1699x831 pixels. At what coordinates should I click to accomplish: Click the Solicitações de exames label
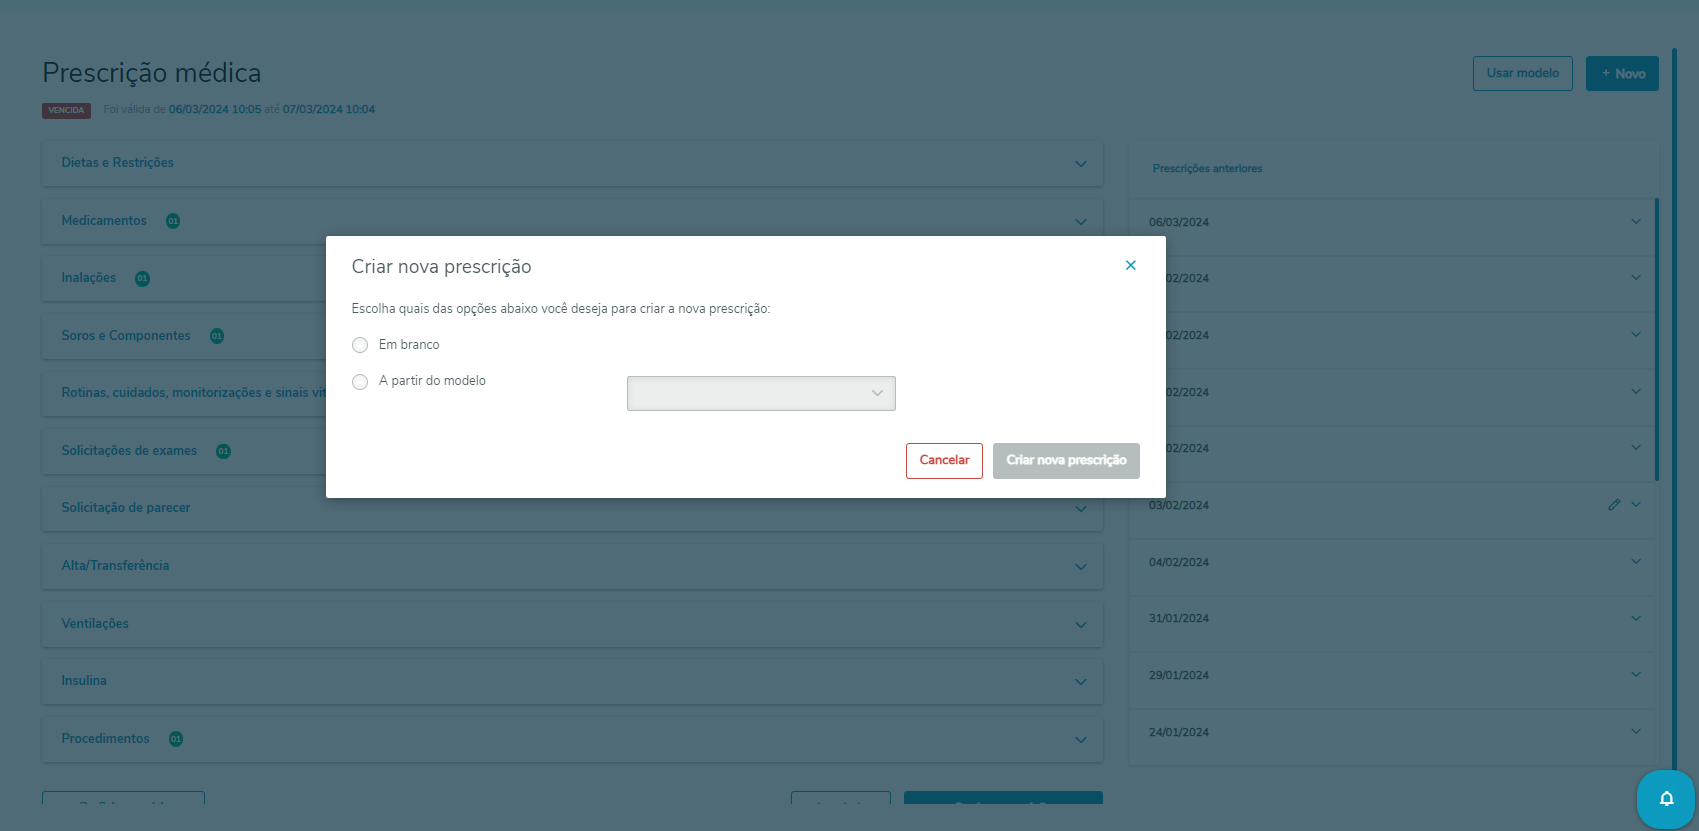[x=129, y=451]
